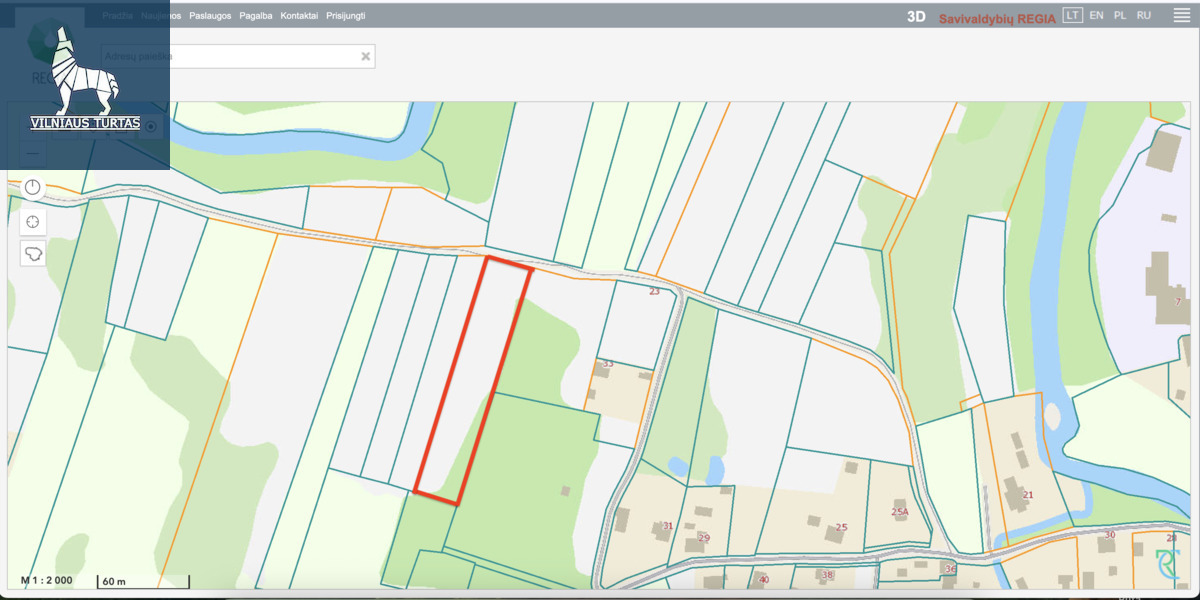Open the Savivaldybių REGIA link

(997, 18)
